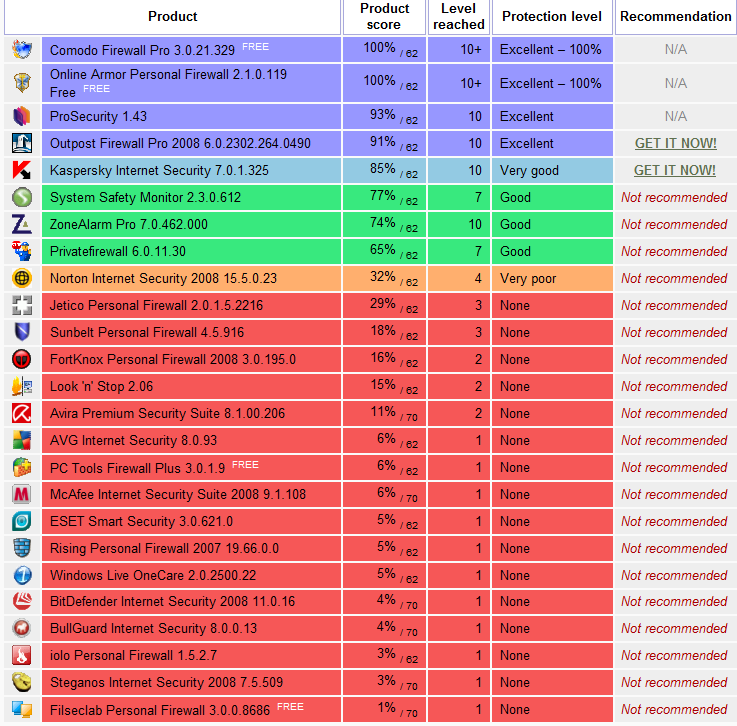The image size is (737, 726).
Task: Select Norton Internet Security 2008 product name
Action: [163, 278]
